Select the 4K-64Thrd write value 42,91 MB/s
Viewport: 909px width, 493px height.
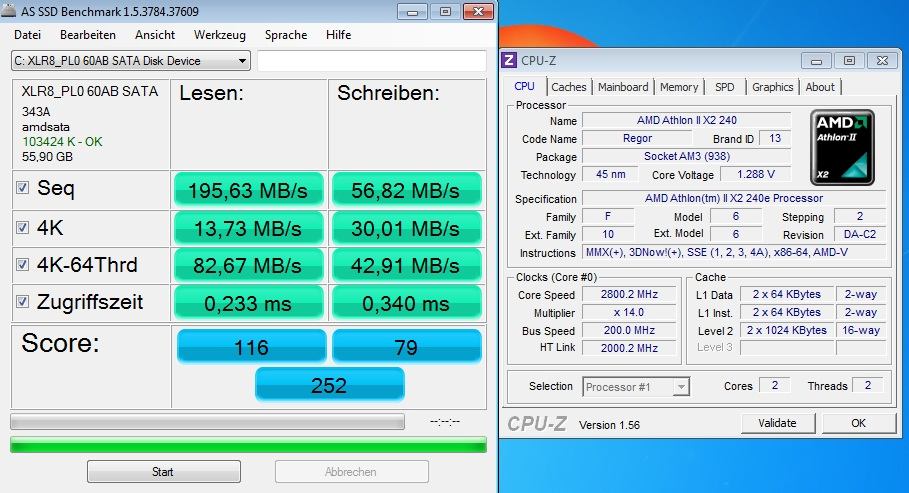point(406,266)
